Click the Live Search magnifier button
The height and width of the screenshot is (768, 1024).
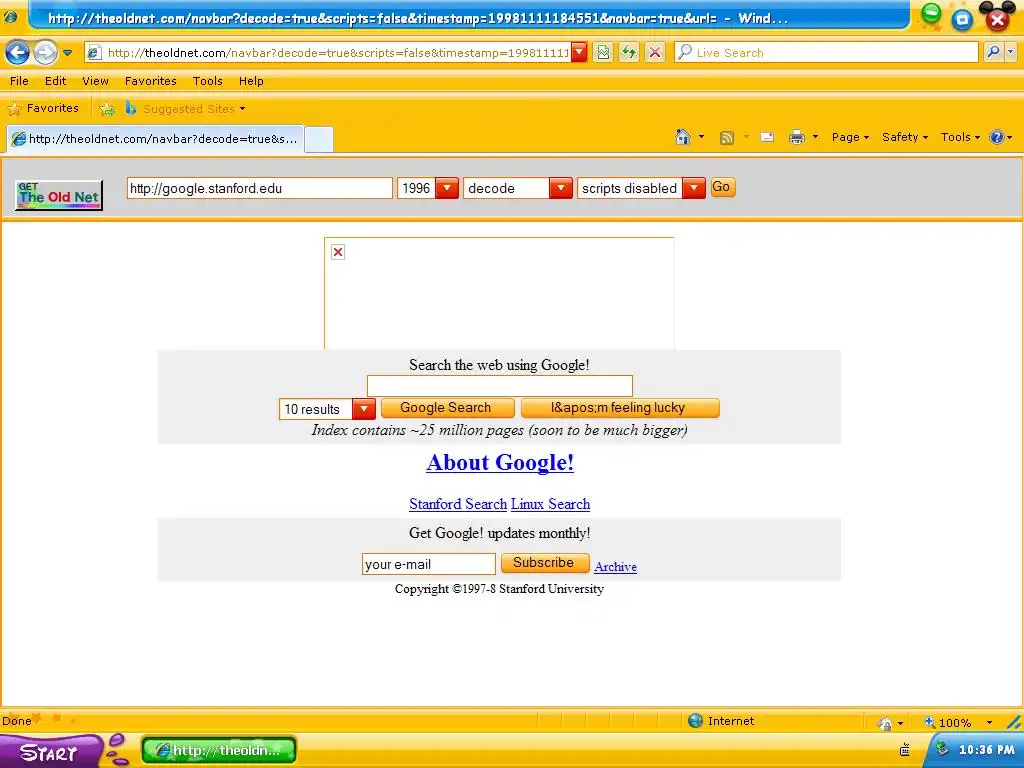(x=993, y=52)
